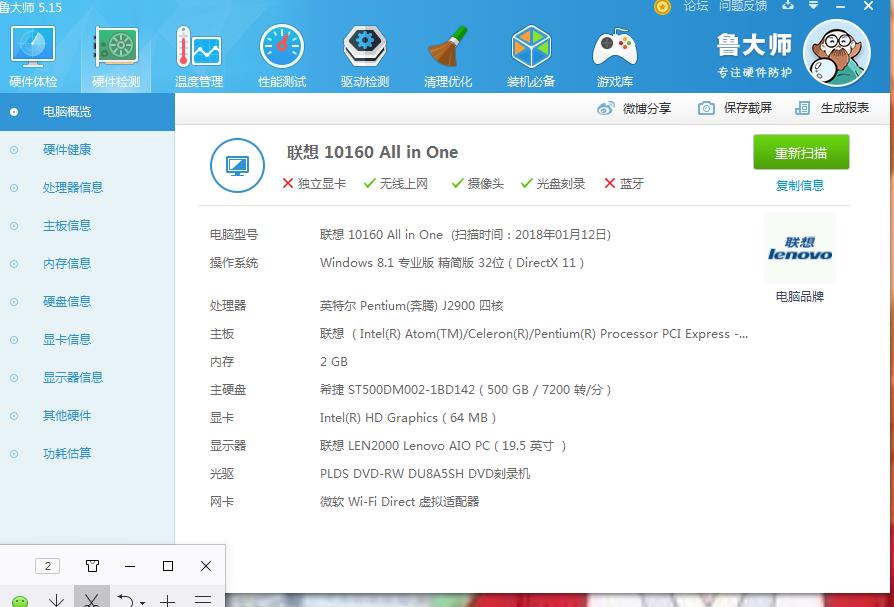Share via 微博分享

(634, 108)
